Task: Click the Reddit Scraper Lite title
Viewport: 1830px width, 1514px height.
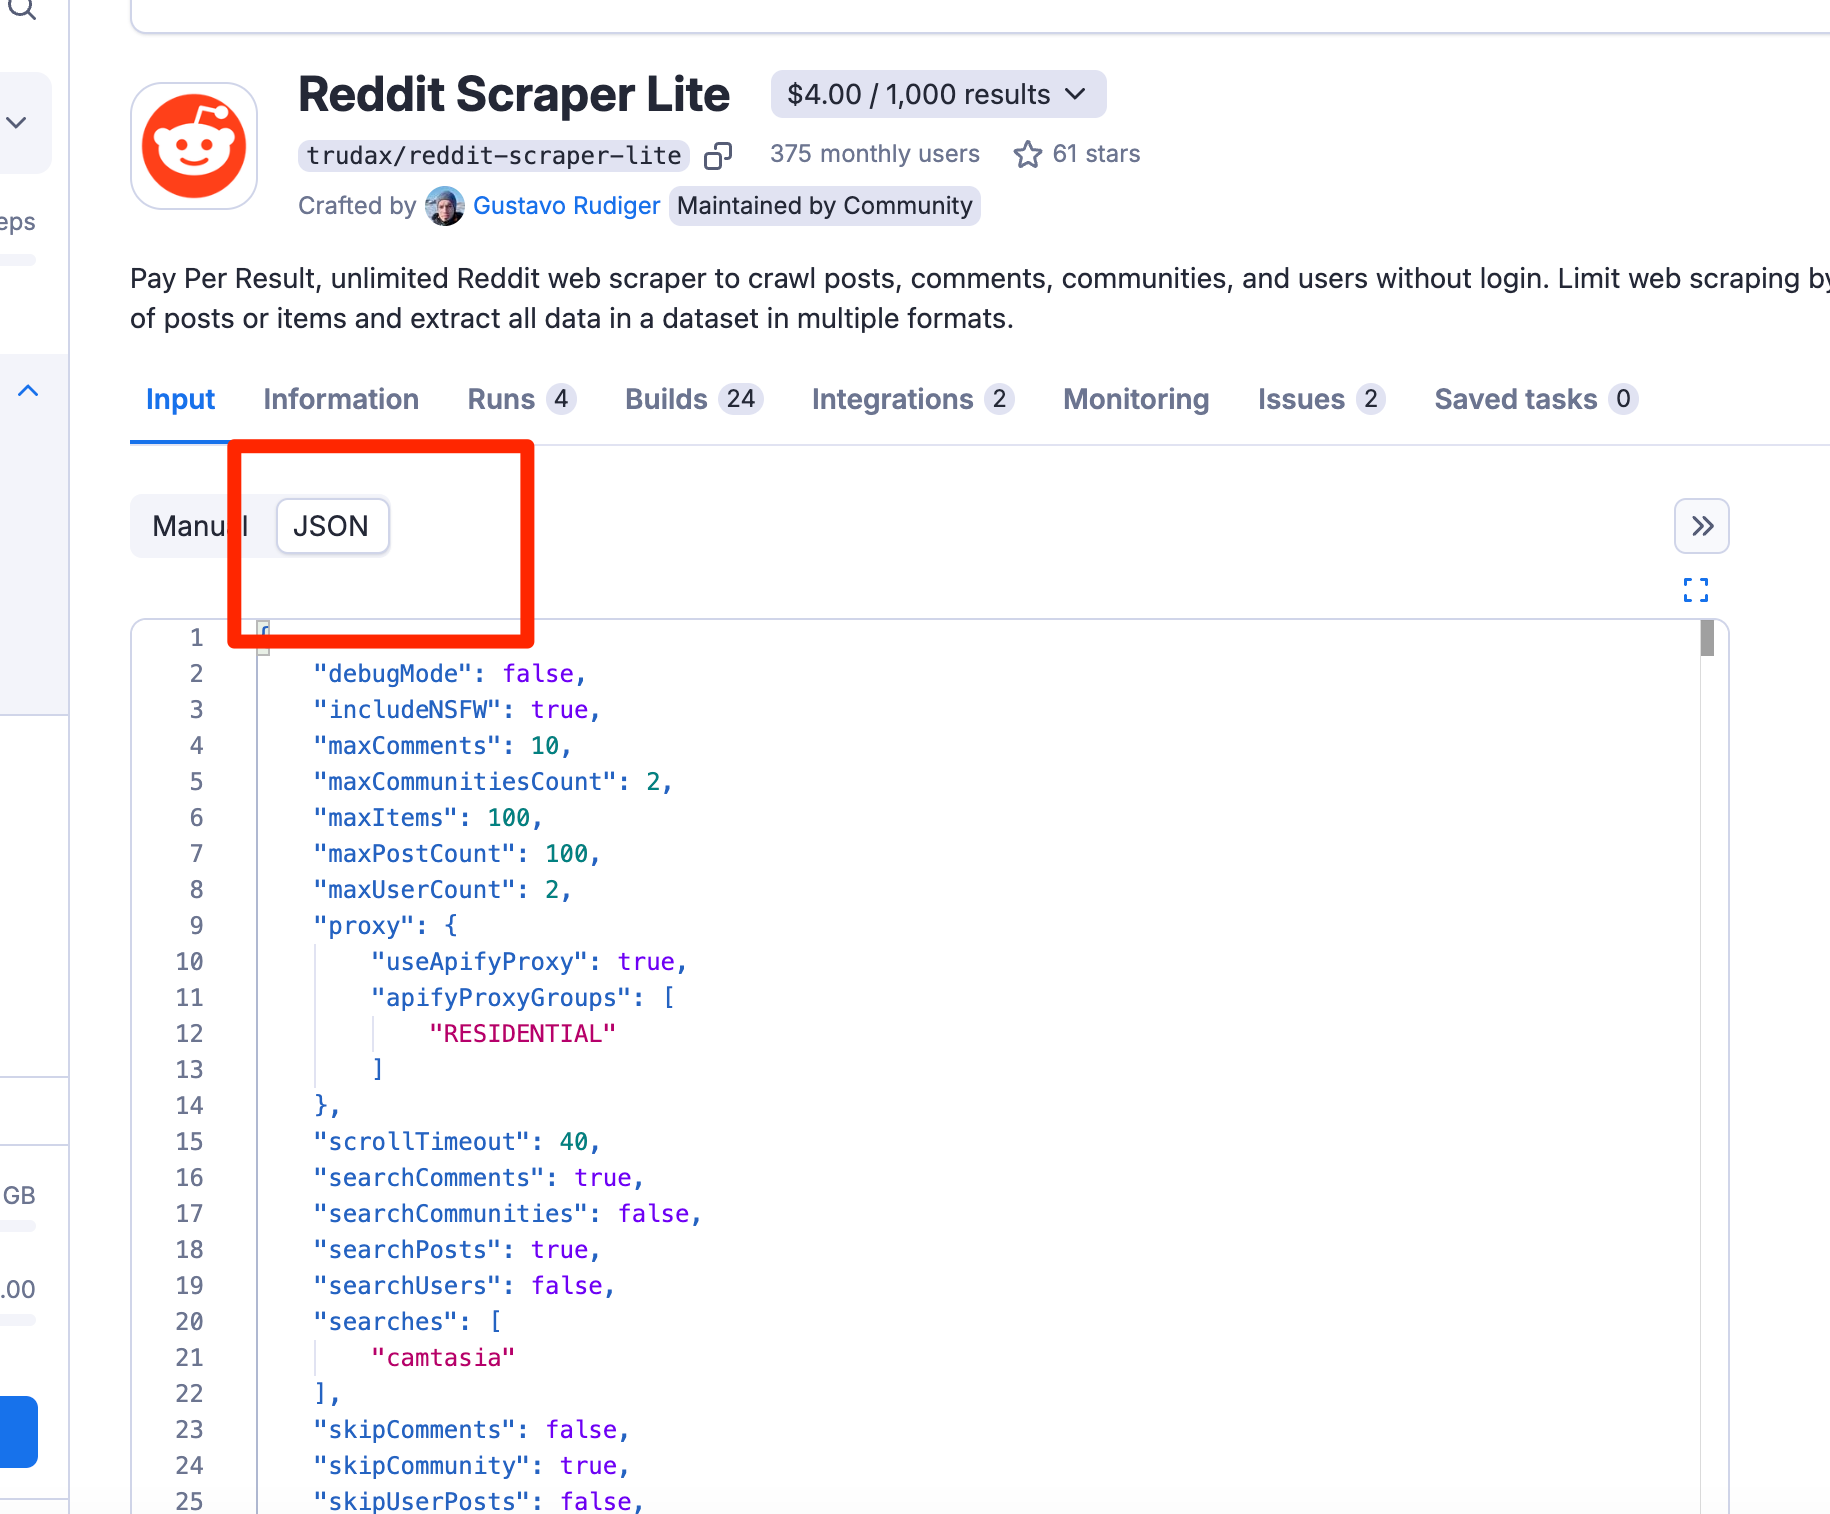Action: click(514, 95)
